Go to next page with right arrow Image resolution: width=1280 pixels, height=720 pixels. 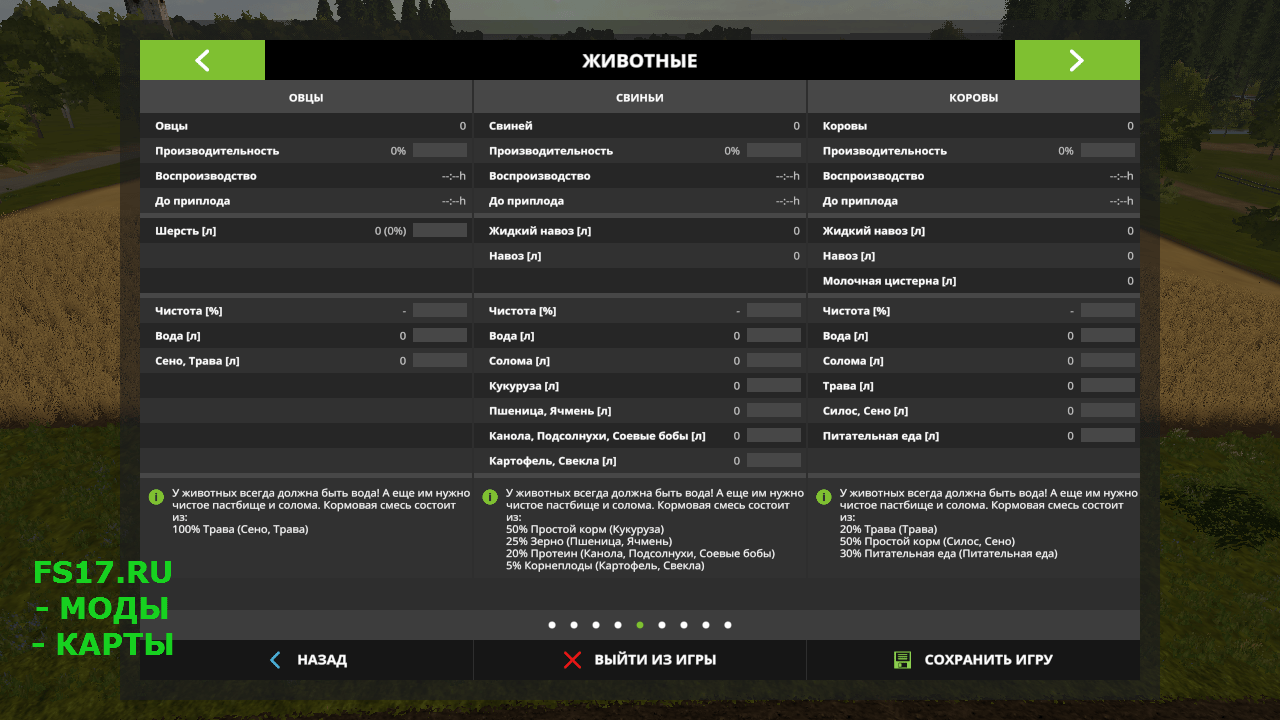tap(1077, 60)
